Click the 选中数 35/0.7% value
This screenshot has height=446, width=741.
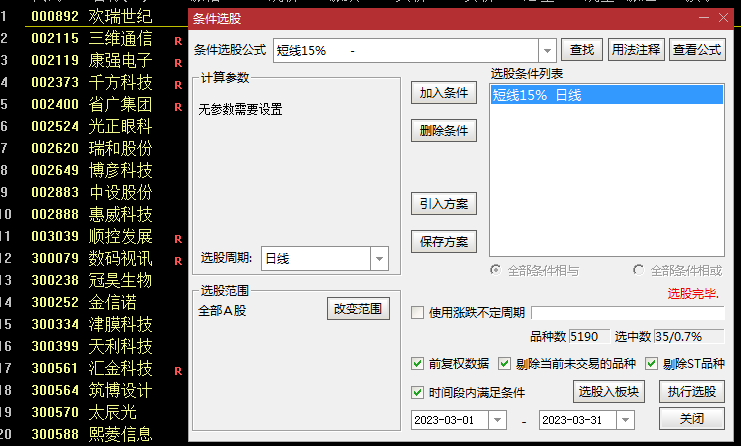(x=689, y=336)
